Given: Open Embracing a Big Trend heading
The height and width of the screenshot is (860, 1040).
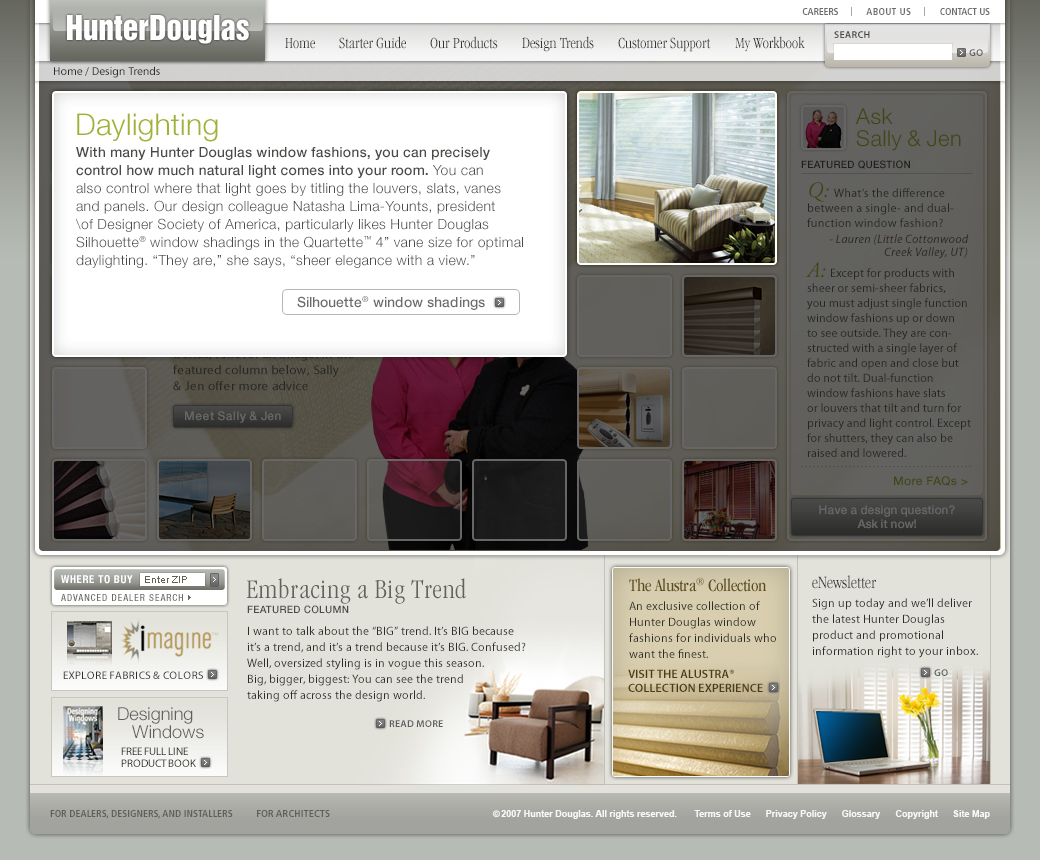Looking at the screenshot, I should point(356,589).
